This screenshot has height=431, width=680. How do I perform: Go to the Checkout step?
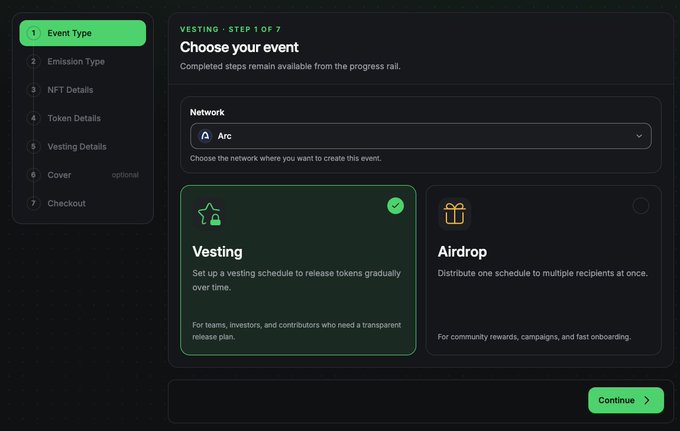pos(82,203)
